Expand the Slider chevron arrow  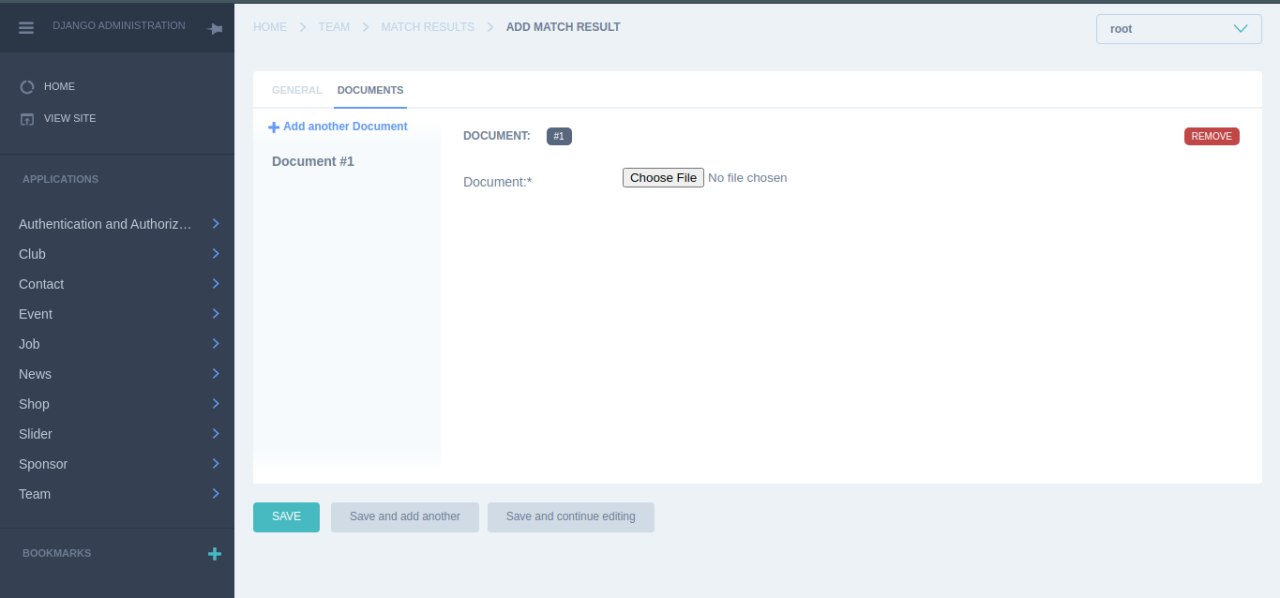click(216, 434)
